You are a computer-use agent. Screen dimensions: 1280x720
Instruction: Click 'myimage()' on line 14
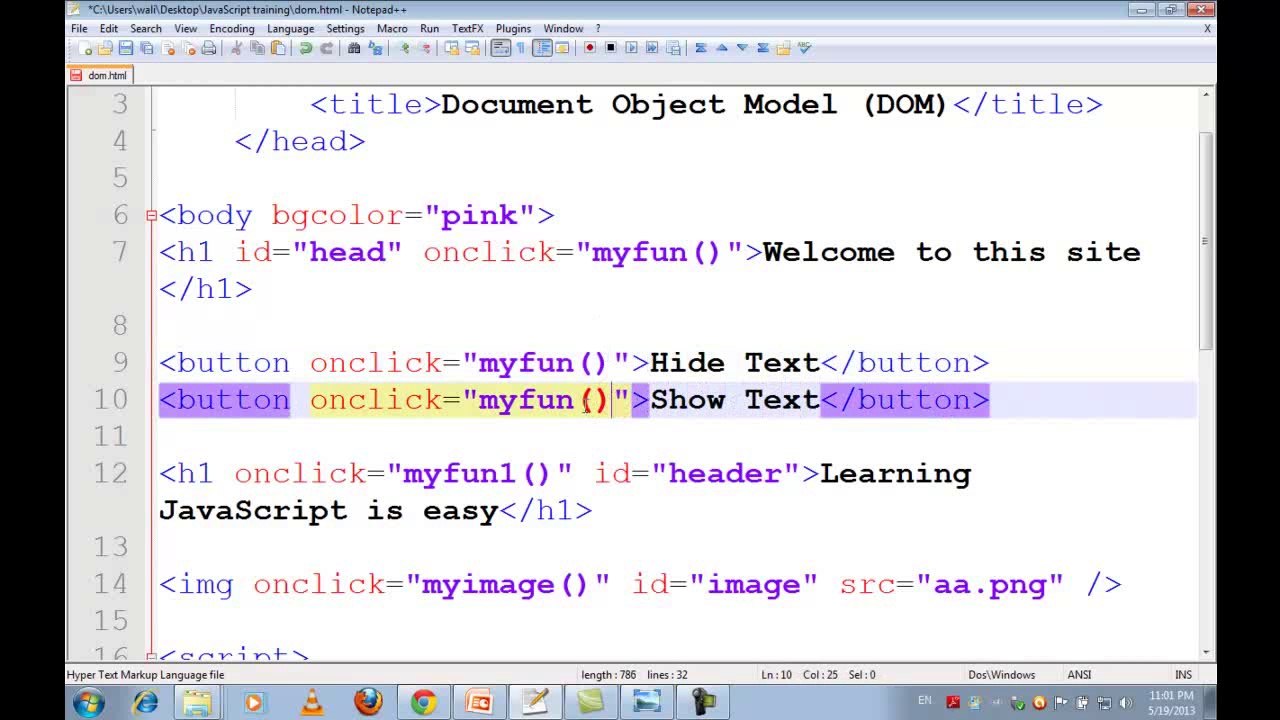coord(506,585)
